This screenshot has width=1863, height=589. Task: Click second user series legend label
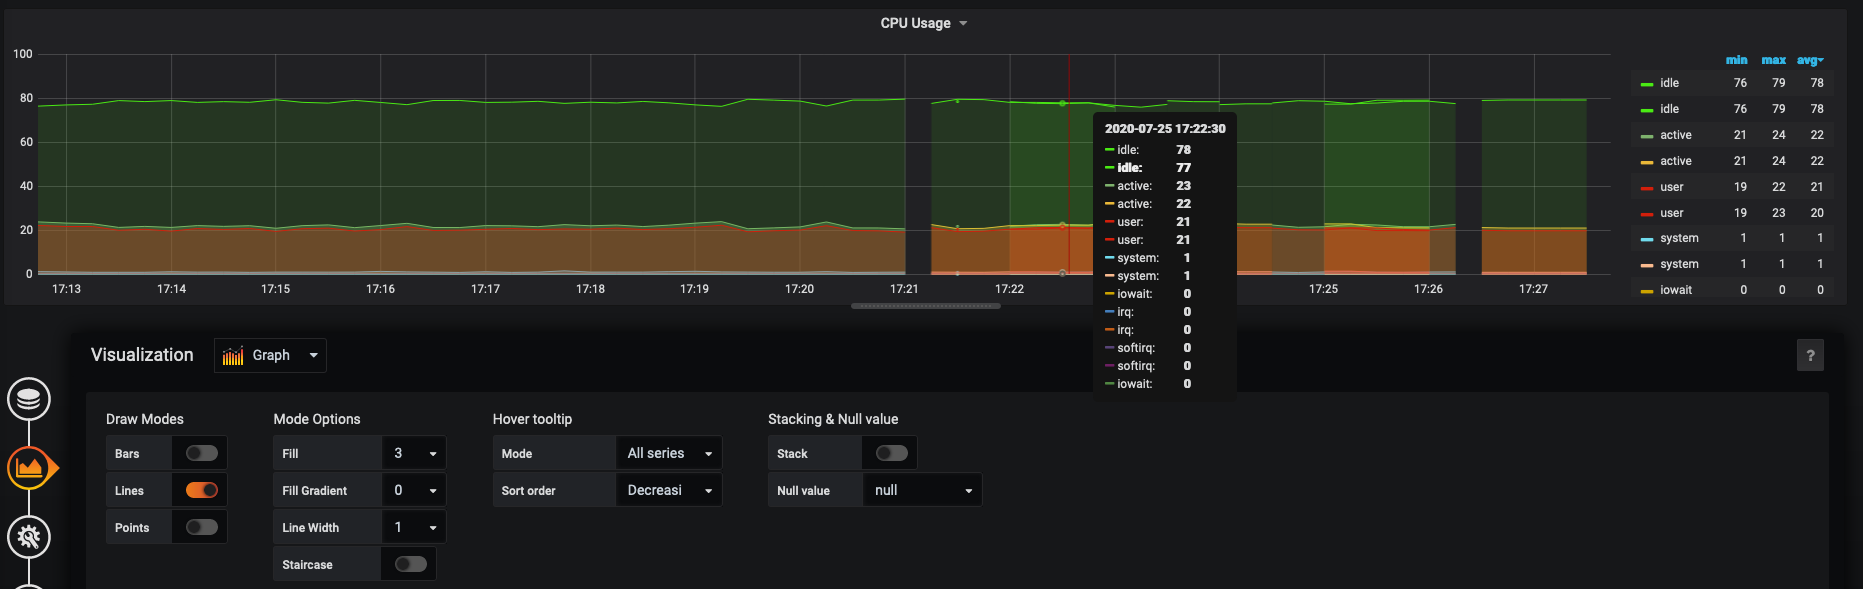tap(1672, 213)
